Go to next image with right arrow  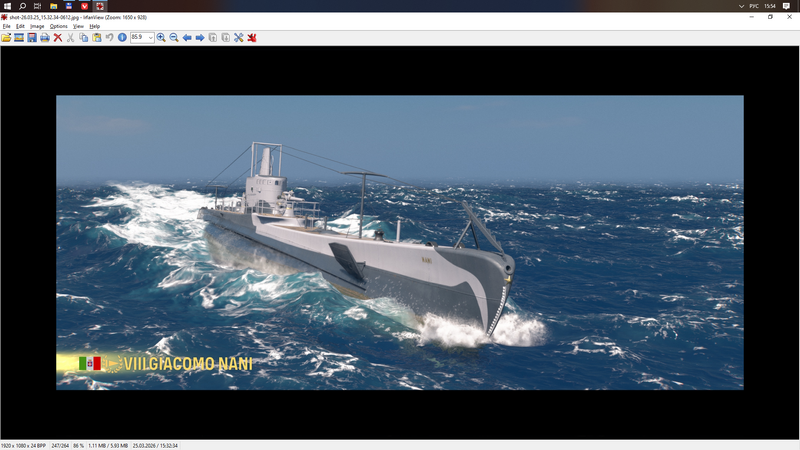[200, 37]
